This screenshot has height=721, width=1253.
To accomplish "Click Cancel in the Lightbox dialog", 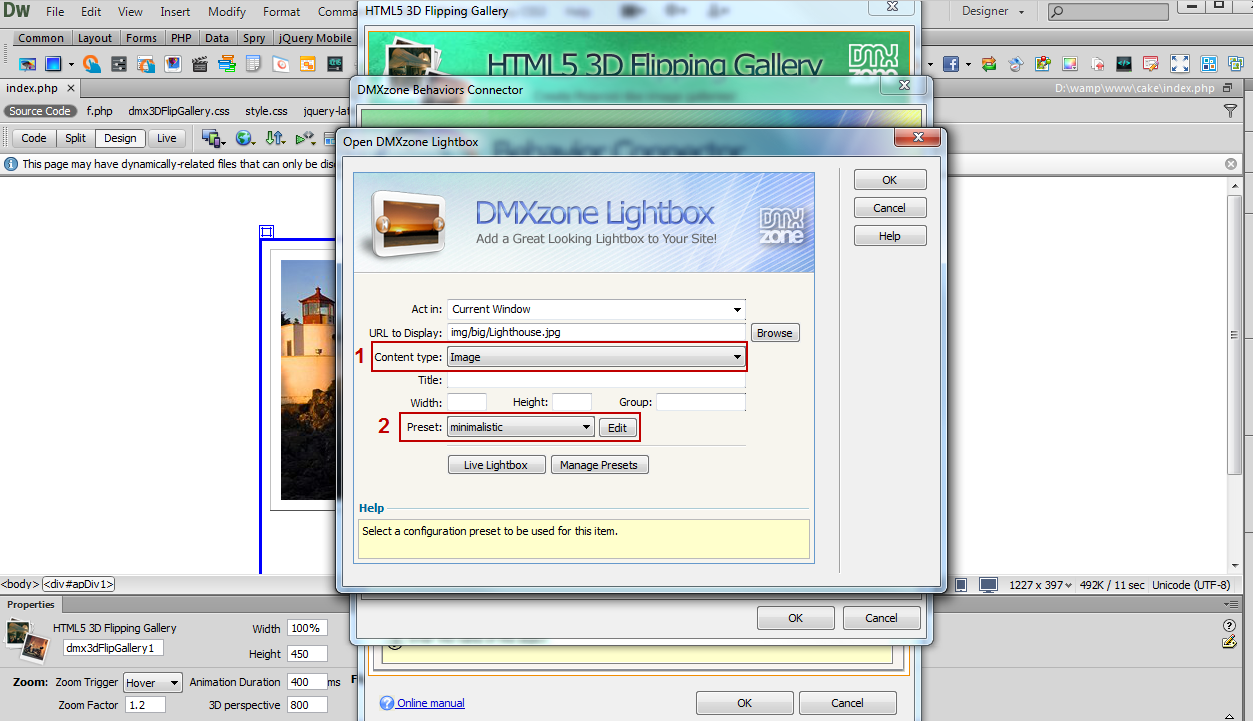I will (x=890, y=208).
